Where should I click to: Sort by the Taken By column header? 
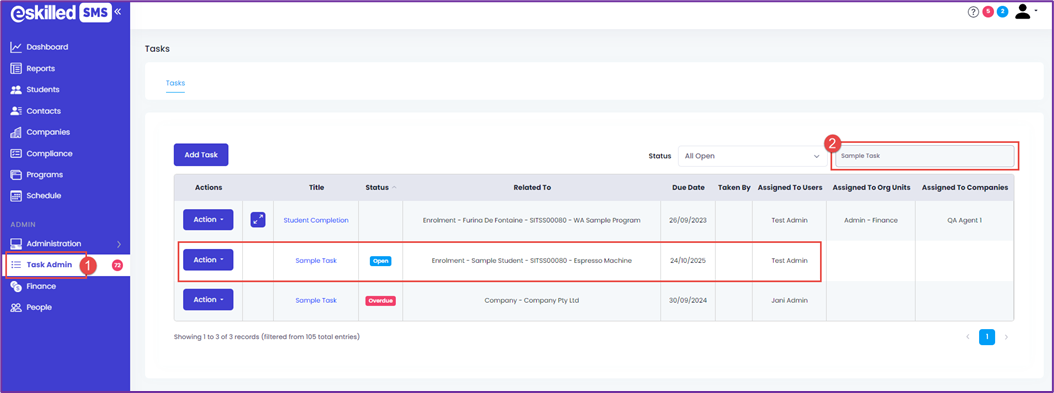(734, 187)
